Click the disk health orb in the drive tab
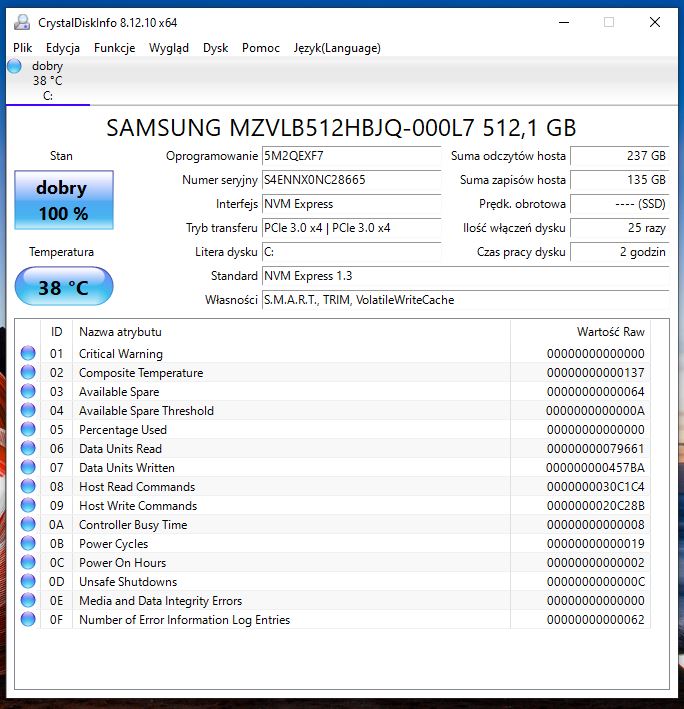 (14, 66)
